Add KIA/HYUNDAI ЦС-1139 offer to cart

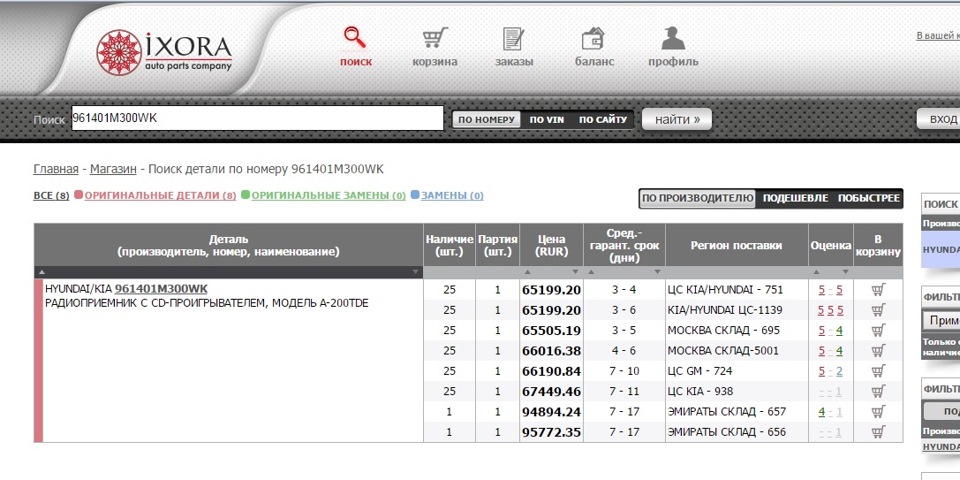(878, 310)
